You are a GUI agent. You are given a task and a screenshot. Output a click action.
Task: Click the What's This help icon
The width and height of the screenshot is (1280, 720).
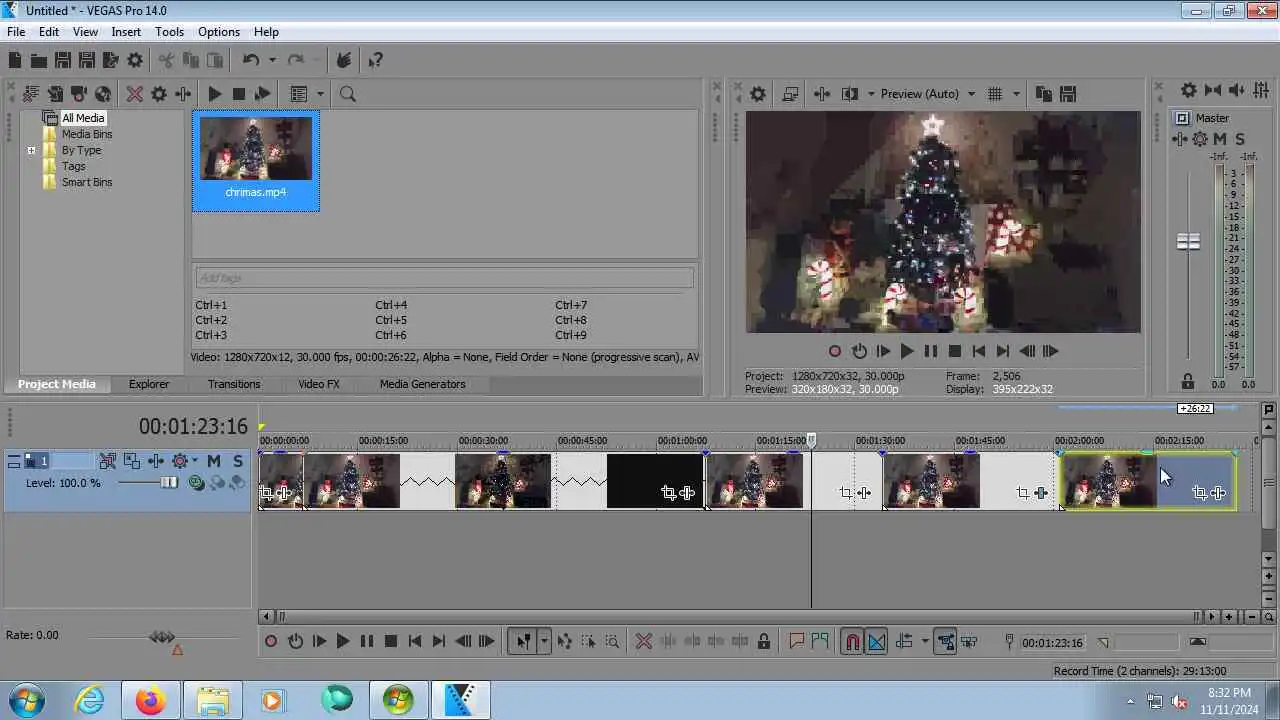pos(376,61)
